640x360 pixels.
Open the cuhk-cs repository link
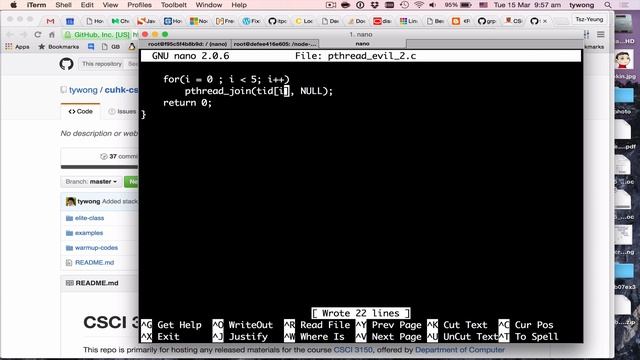121,90
